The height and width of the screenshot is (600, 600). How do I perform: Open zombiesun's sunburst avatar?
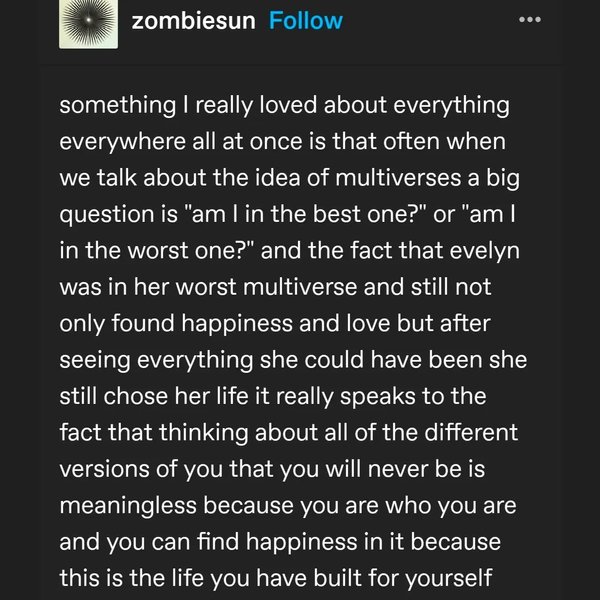88,21
